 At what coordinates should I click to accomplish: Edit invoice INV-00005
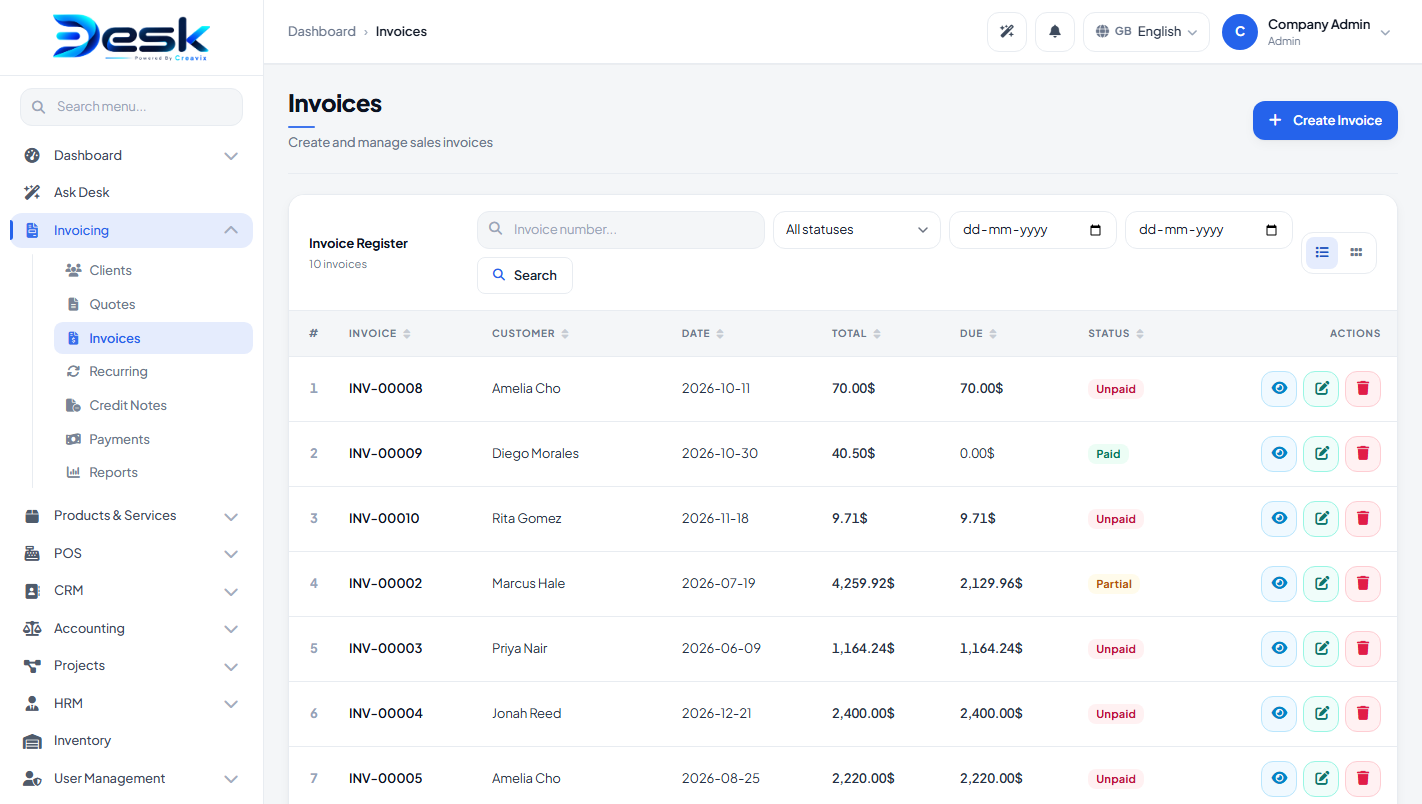click(x=1321, y=779)
